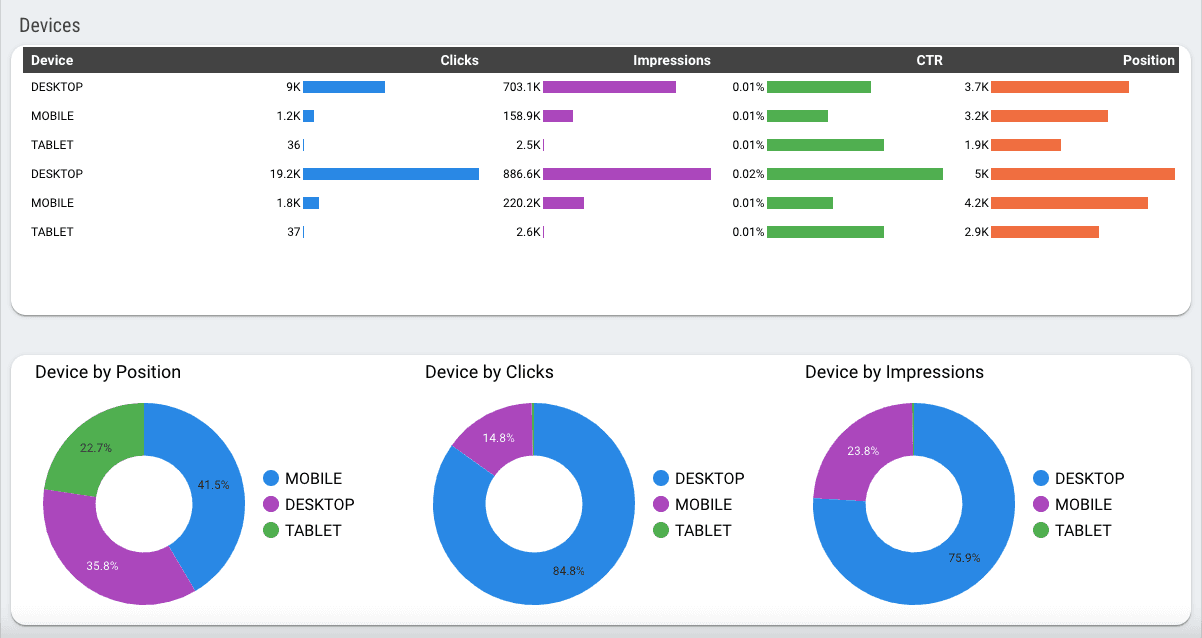Click green TABLET legend dot in Device by Clicks
This screenshot has width=1202, height=638.
click(x=661, y=531)
